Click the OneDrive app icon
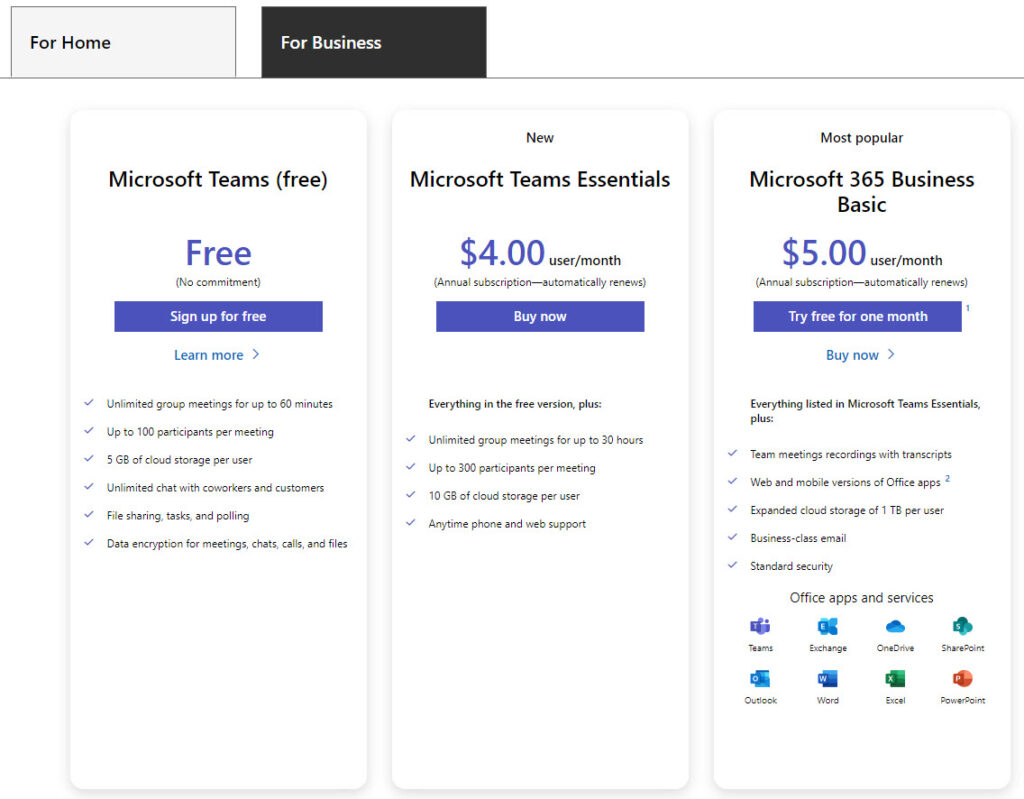 coord(895,627)
